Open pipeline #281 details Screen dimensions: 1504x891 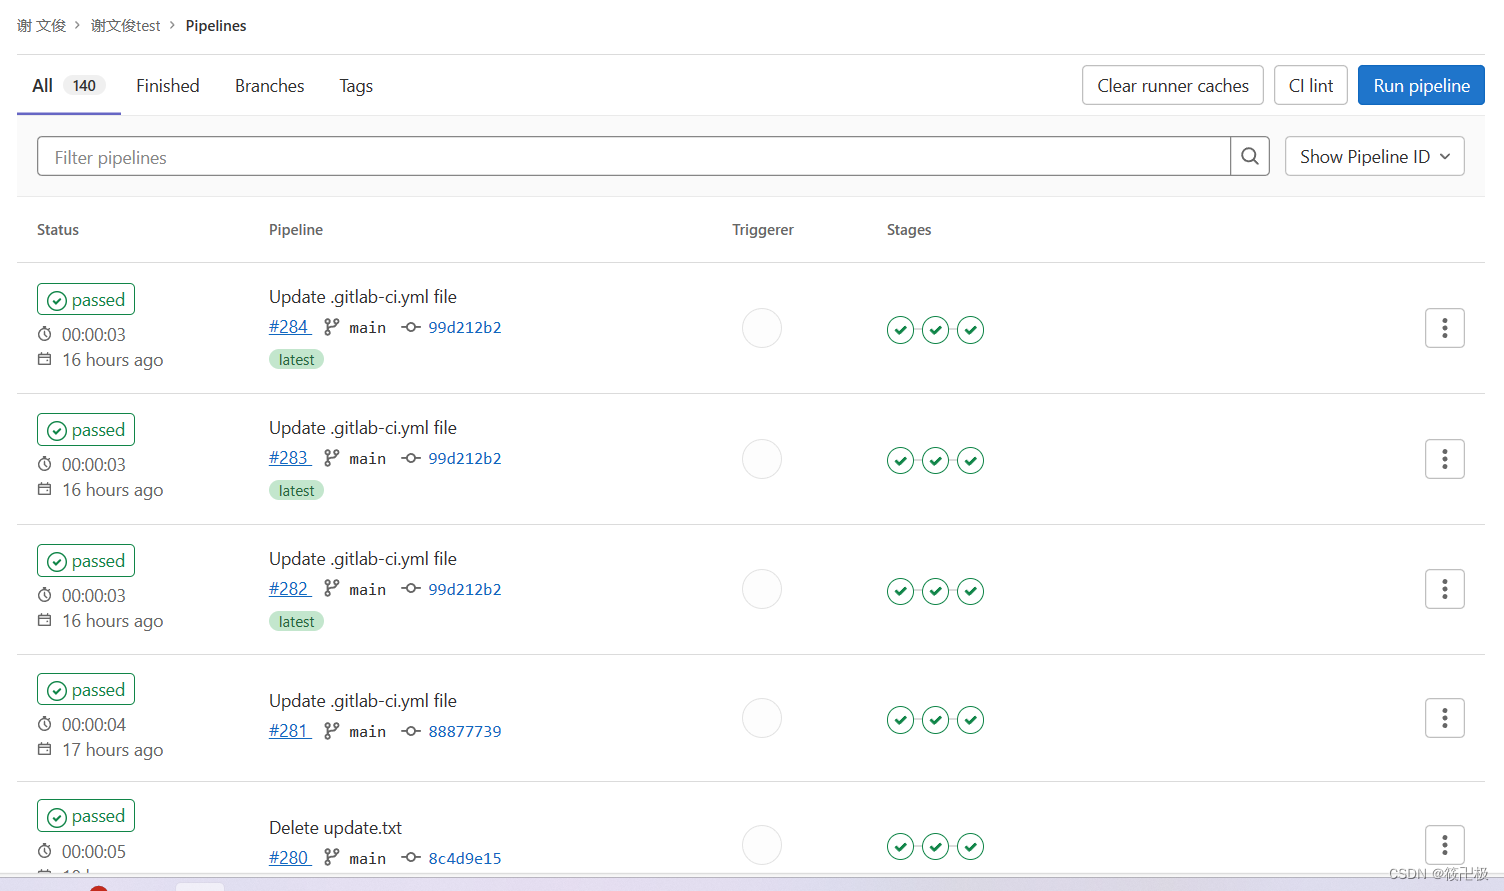pos(288,730)
